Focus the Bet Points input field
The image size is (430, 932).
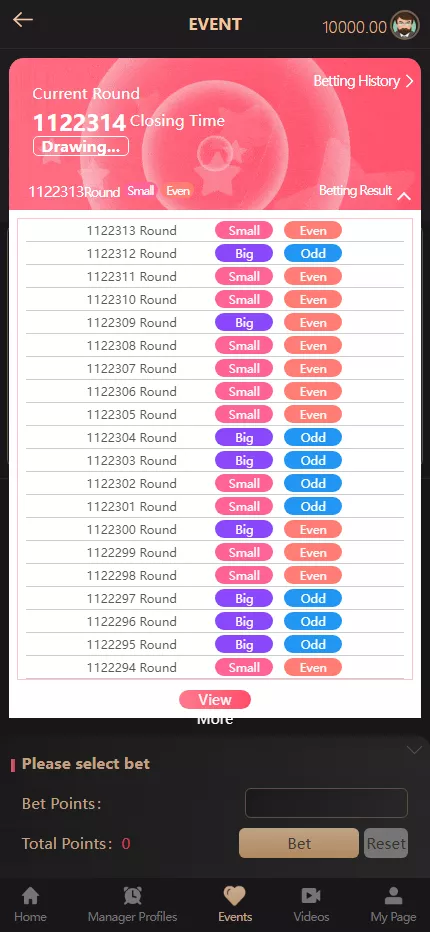click(327, 803)
